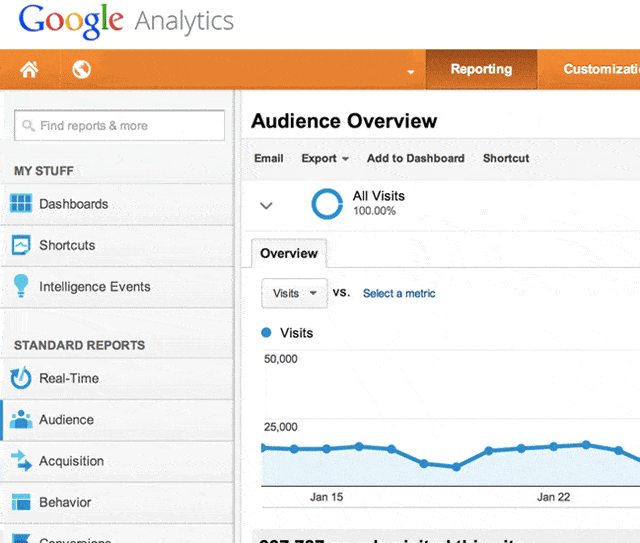Click the All Visits segment circle
This screenshot has height=543, width=640.
click(x=327, y=204)
